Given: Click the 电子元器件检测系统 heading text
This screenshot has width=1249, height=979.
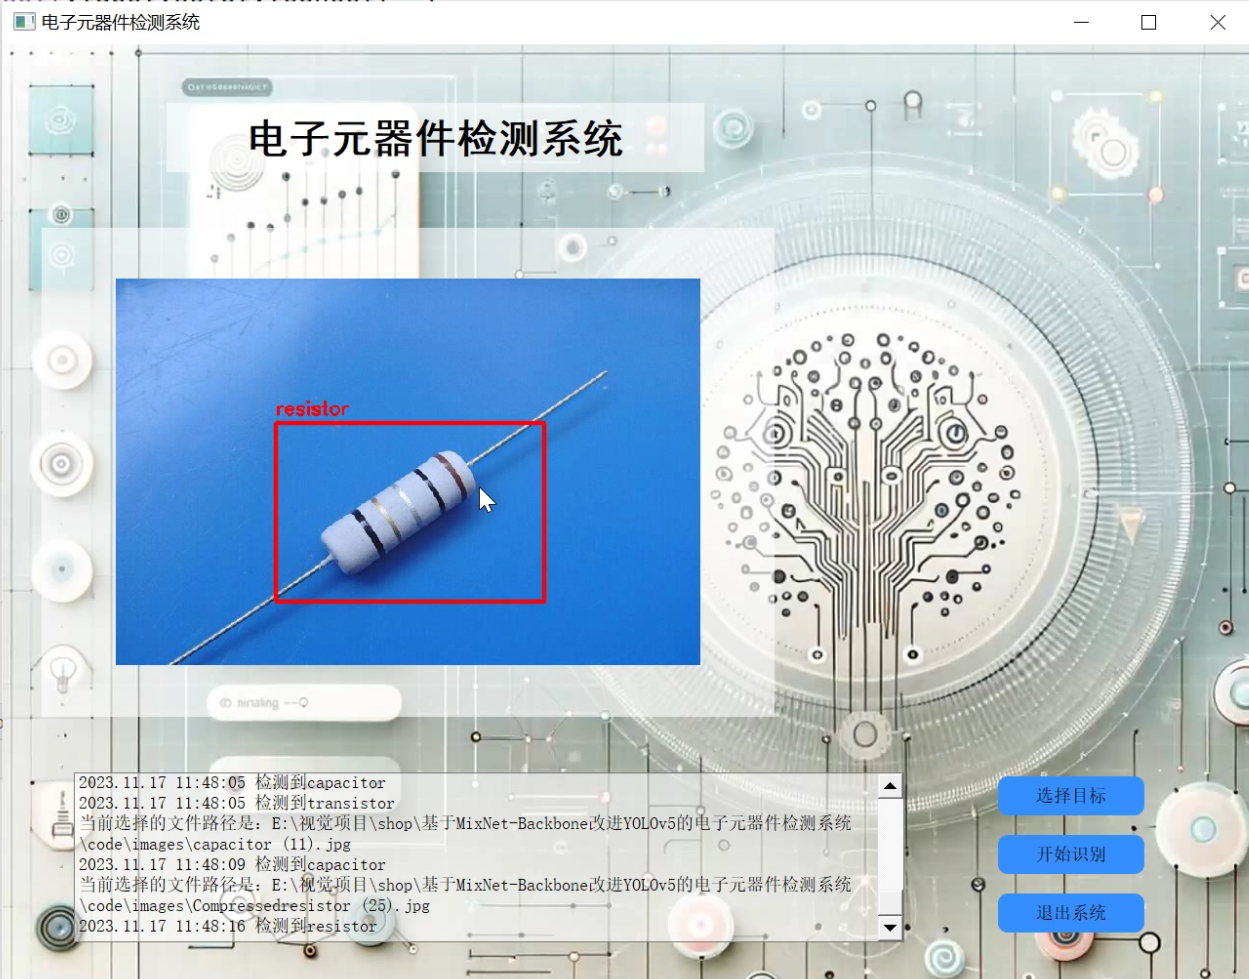Looking at the screenshot, I should [436, 138].
